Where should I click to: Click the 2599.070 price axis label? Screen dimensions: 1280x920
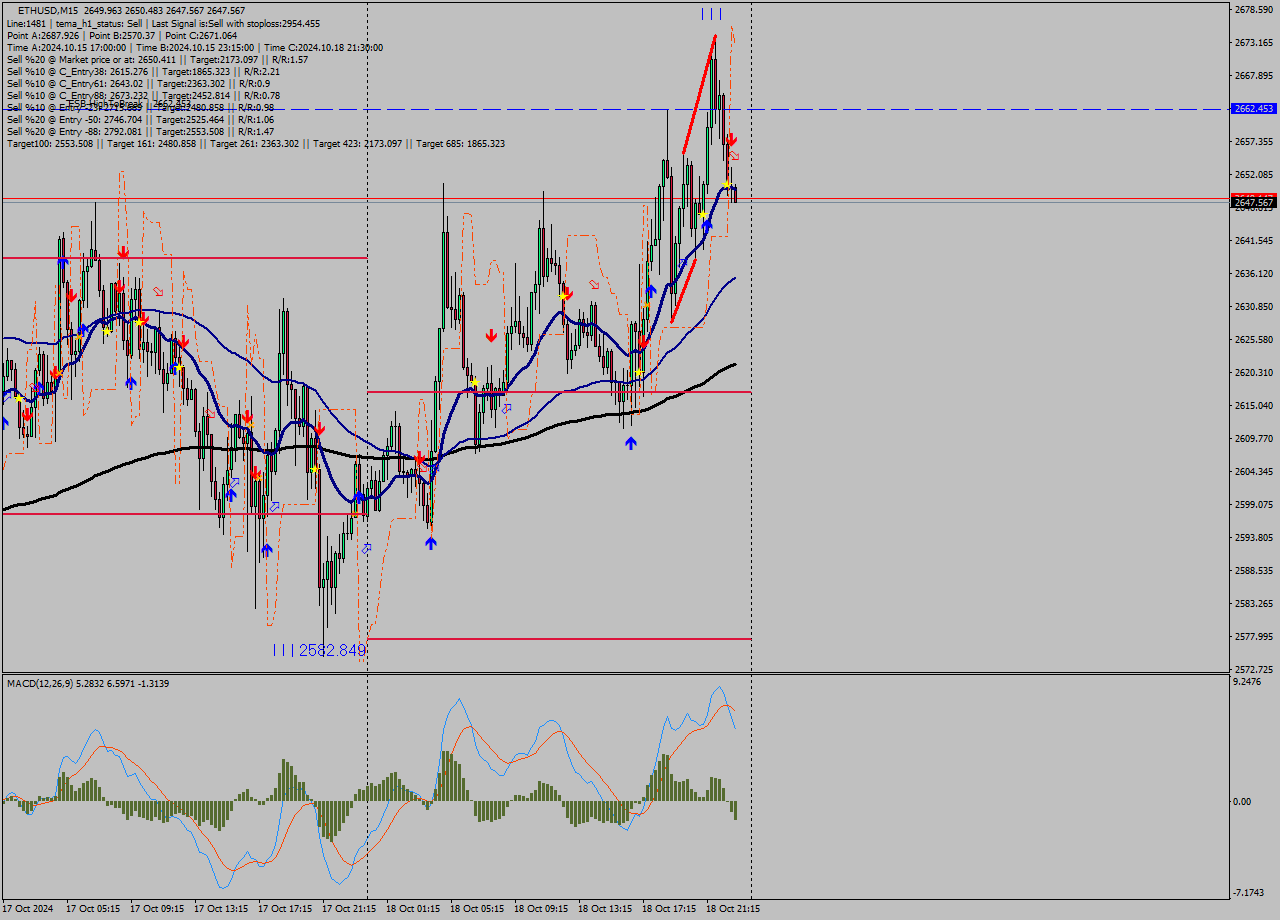[1254, 505]
